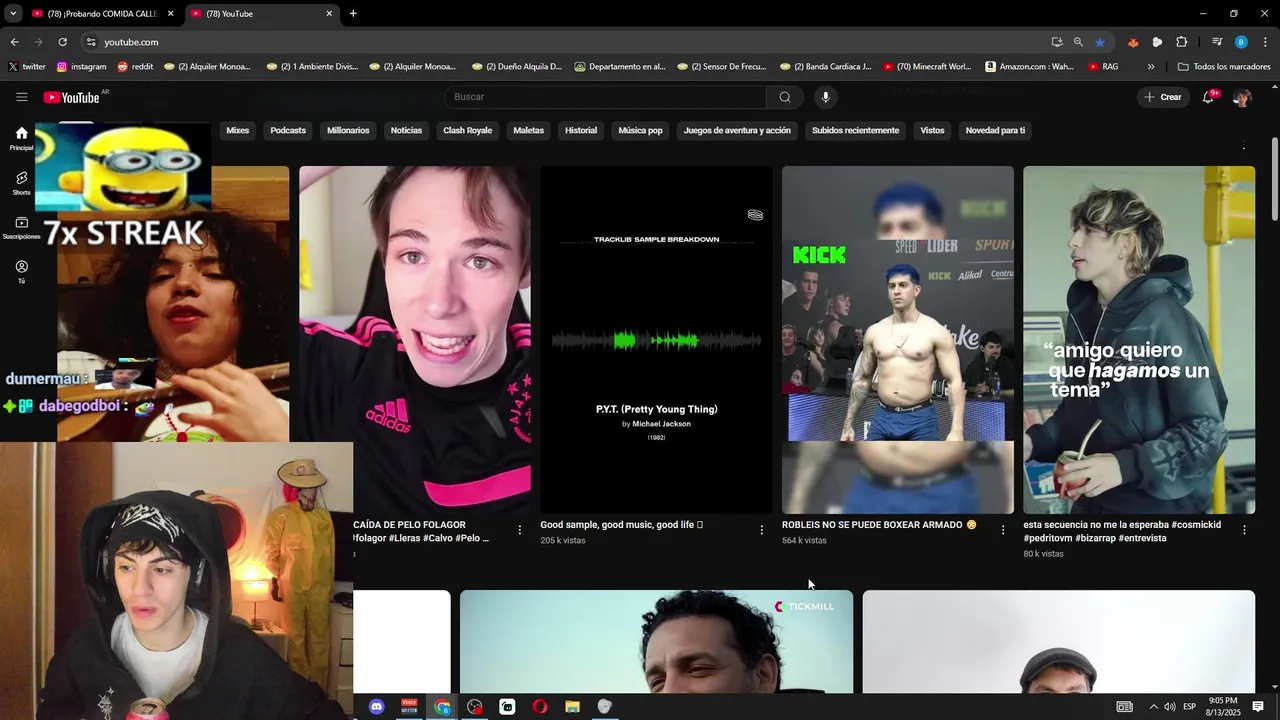
Task: Open Todos los marcadores folder
Action: coord(1224,67)
